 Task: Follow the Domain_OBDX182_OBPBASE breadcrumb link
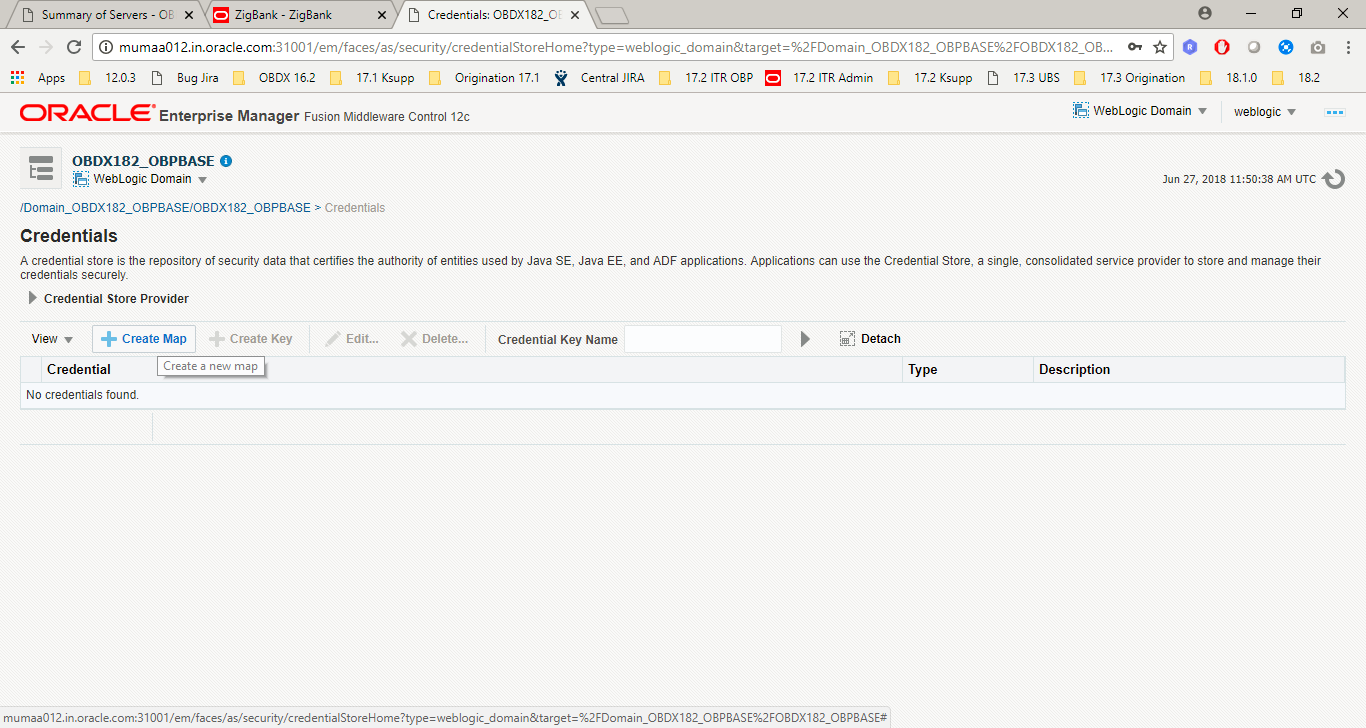(x=165, y=208)
